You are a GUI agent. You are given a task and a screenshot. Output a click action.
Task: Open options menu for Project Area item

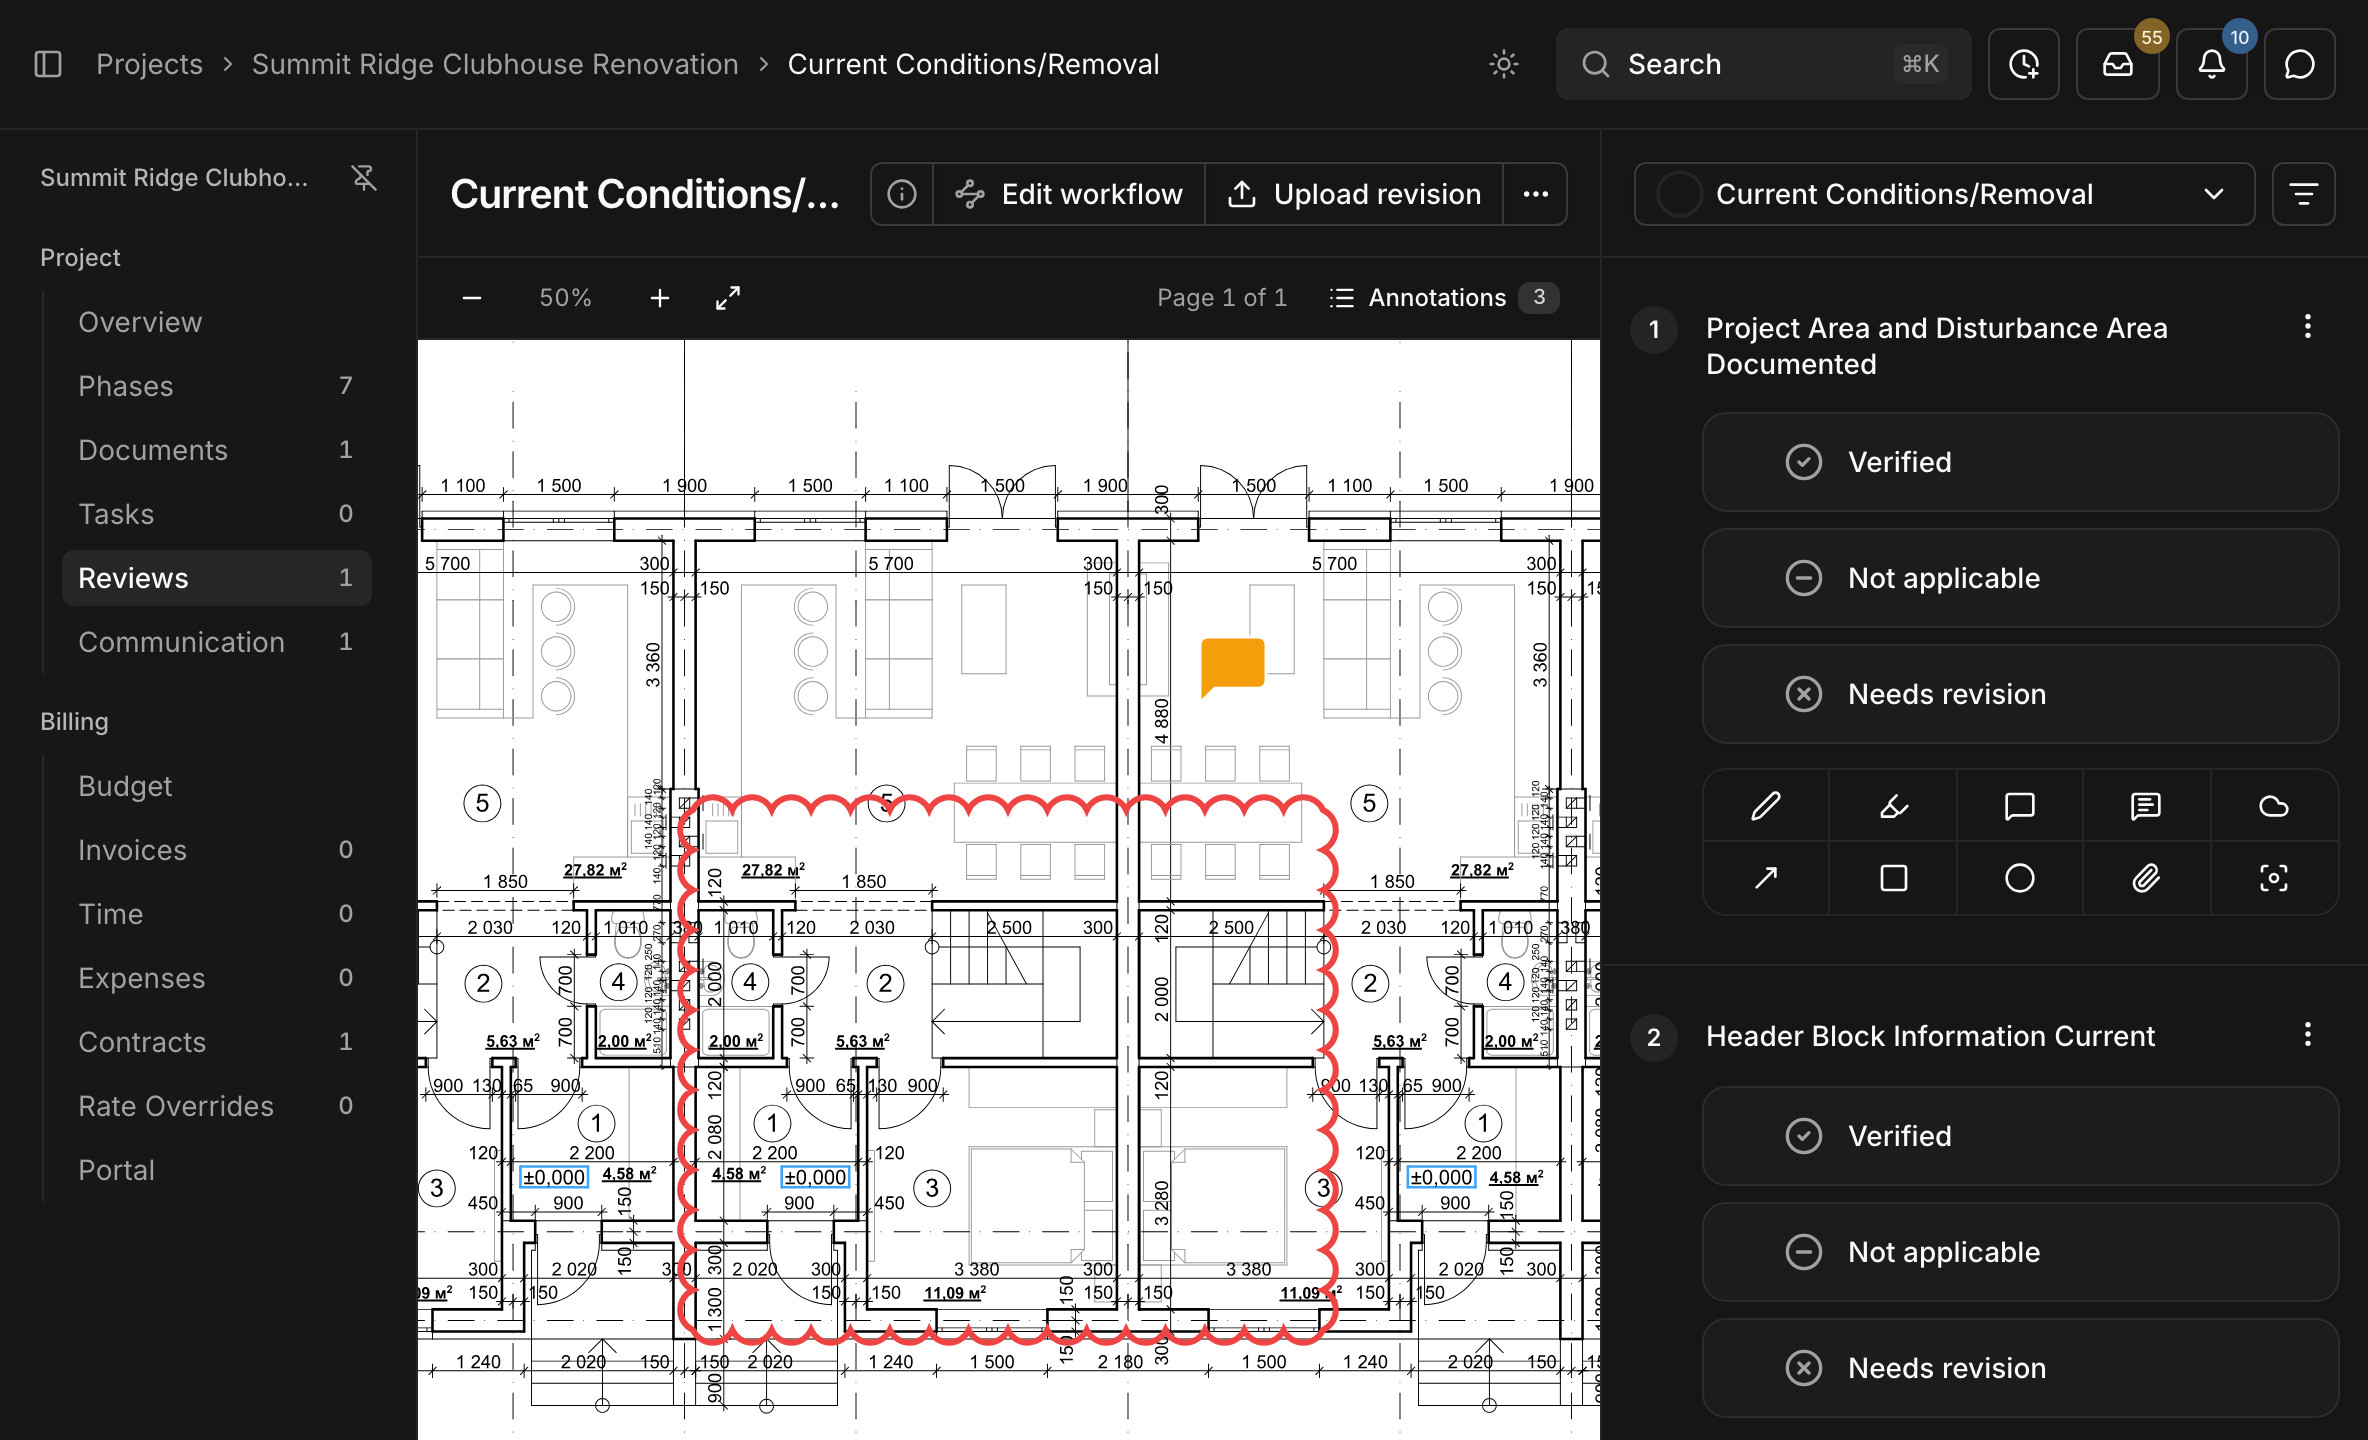(2308, 326)
